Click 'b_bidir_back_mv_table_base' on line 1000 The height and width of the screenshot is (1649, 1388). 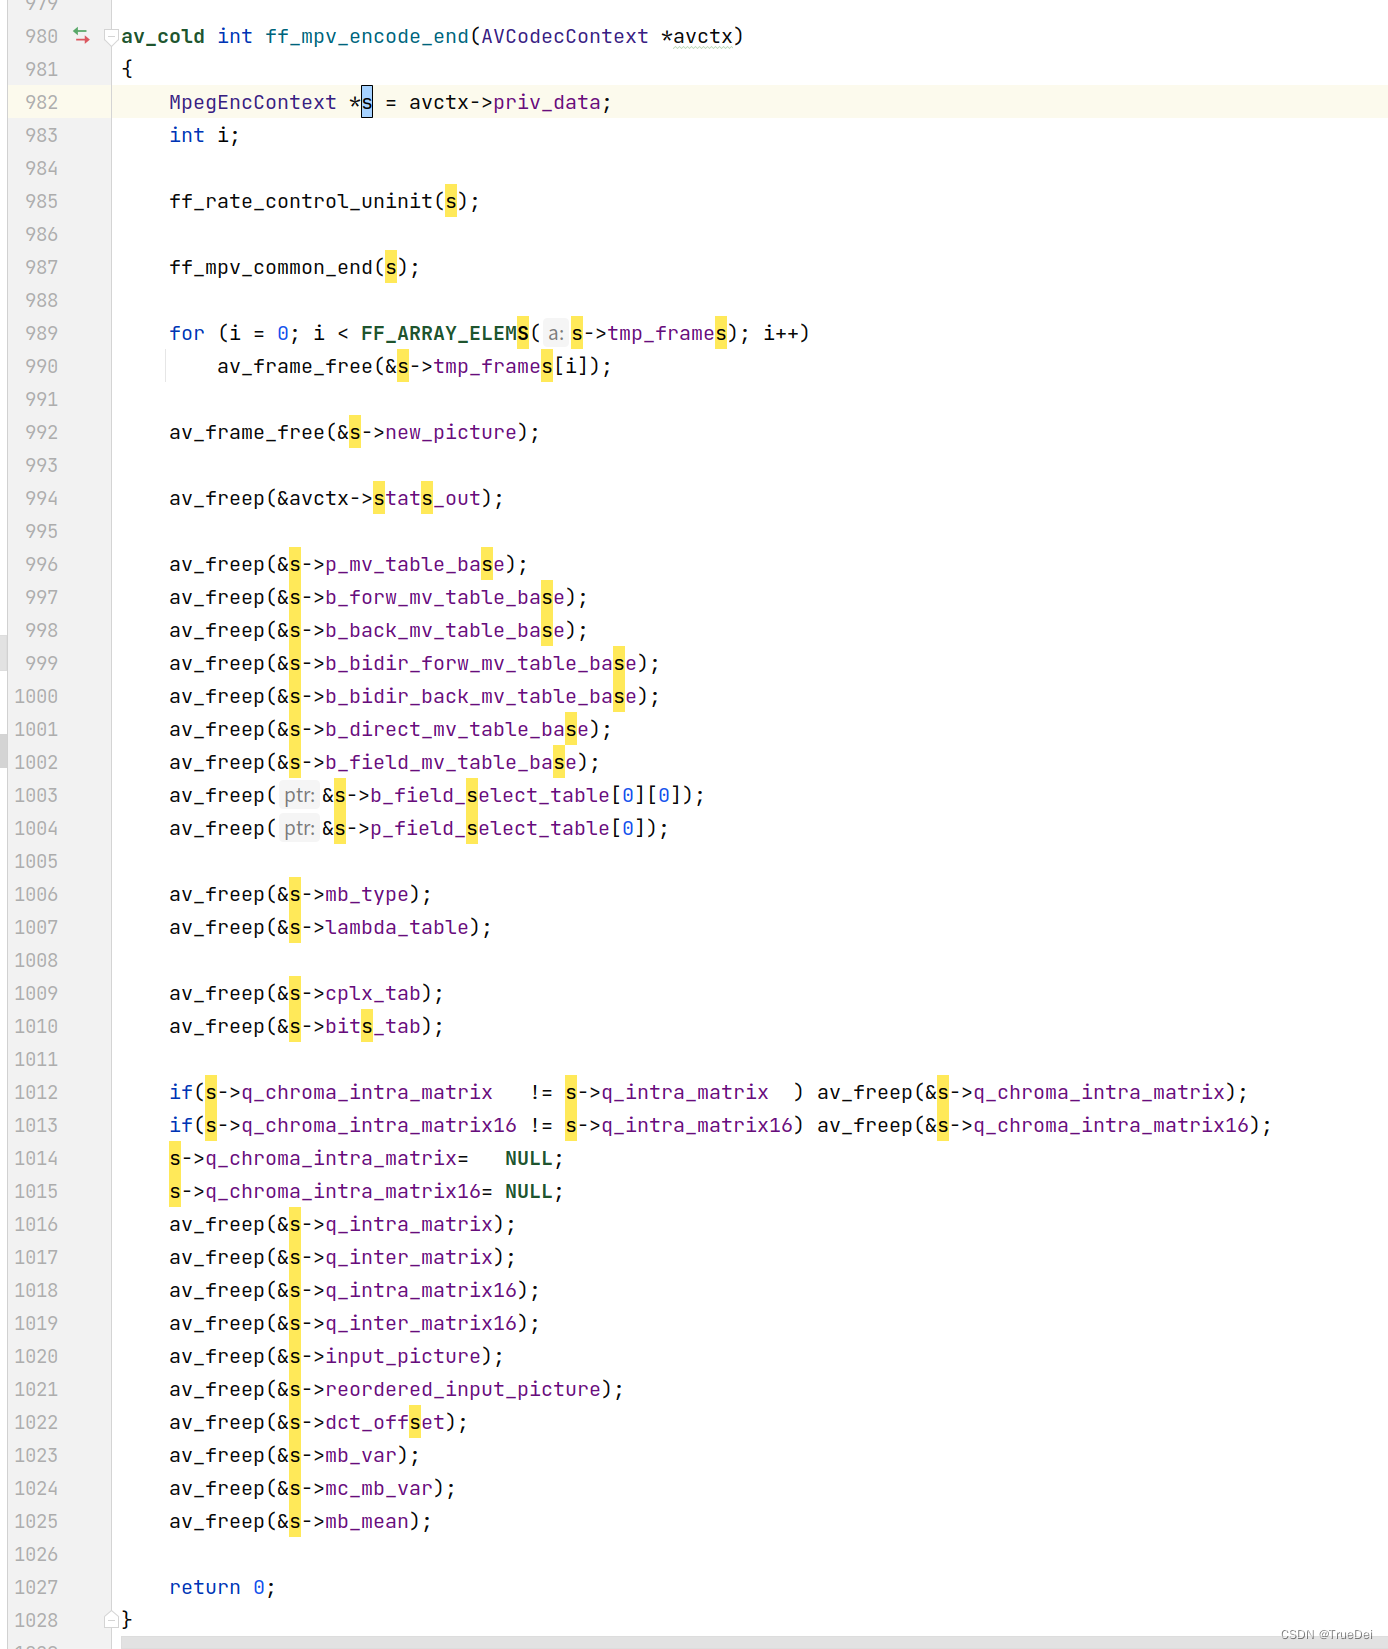click(481, 696)
